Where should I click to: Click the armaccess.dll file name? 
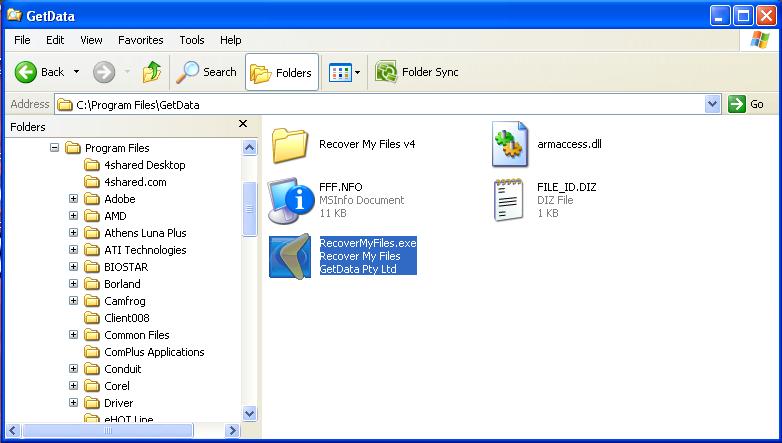click(569, 144)
